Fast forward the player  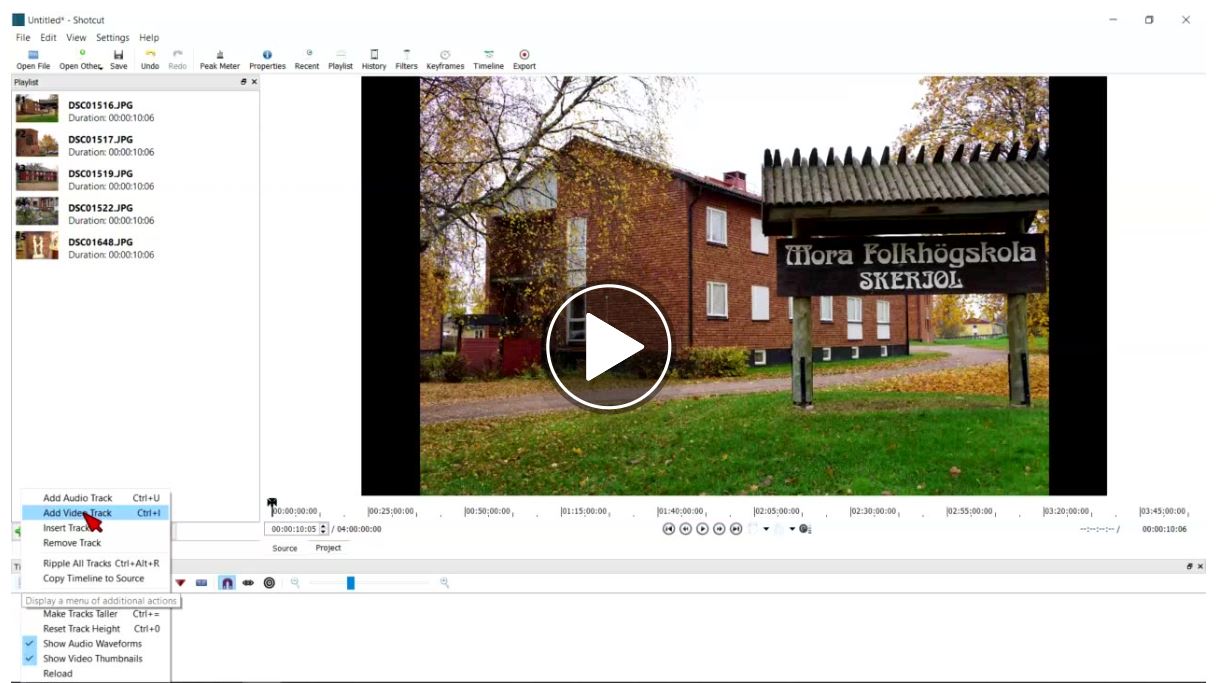719,529
